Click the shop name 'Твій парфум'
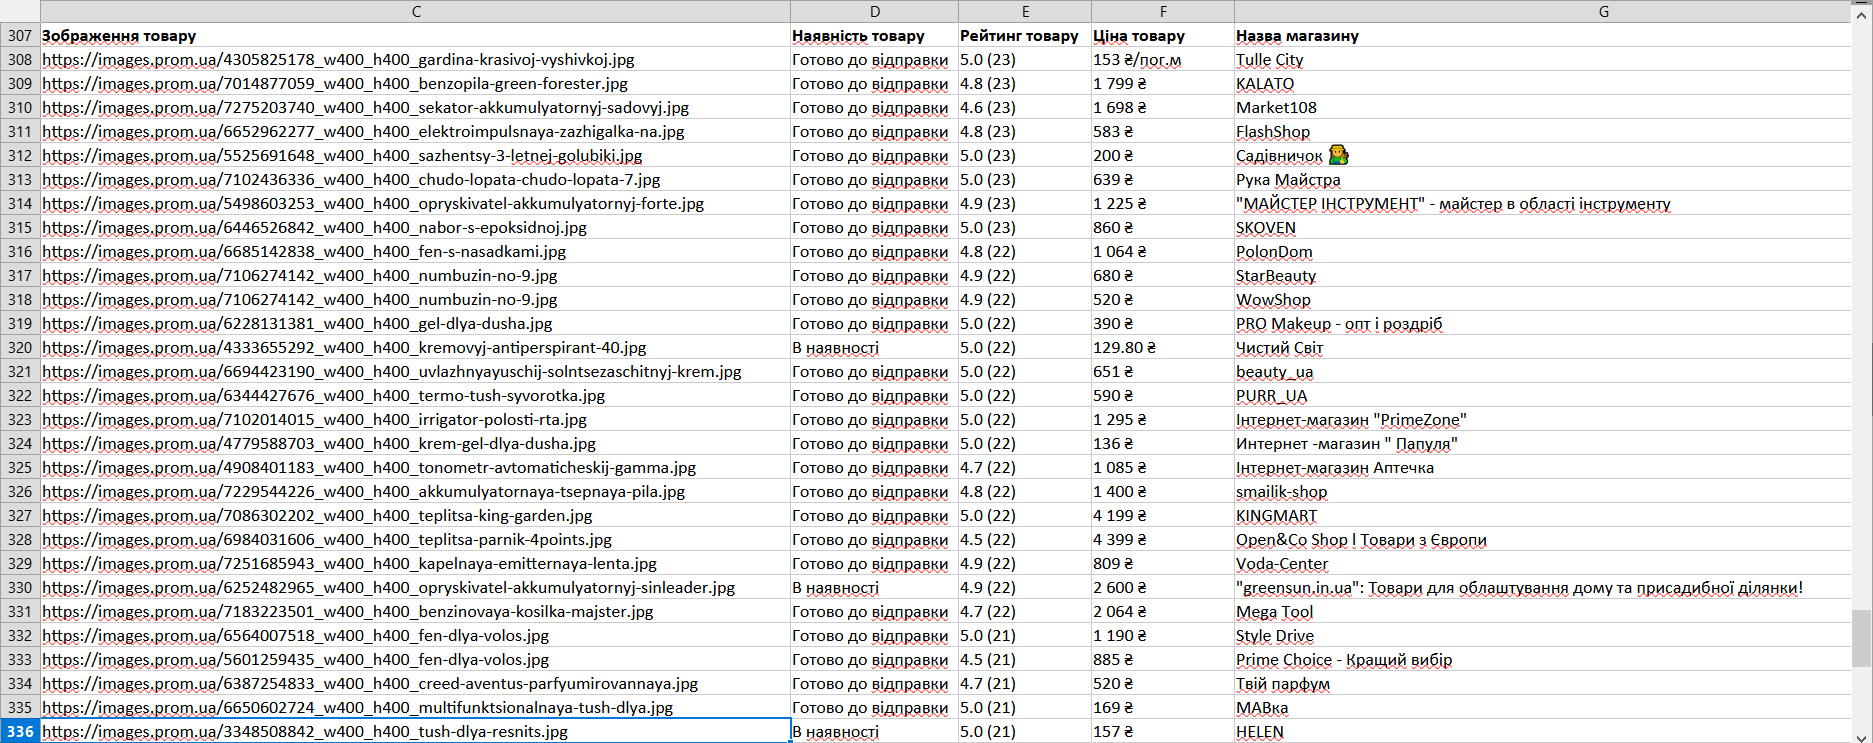The height and width of the screenshot is (743, 1873). coord(1283,683)
